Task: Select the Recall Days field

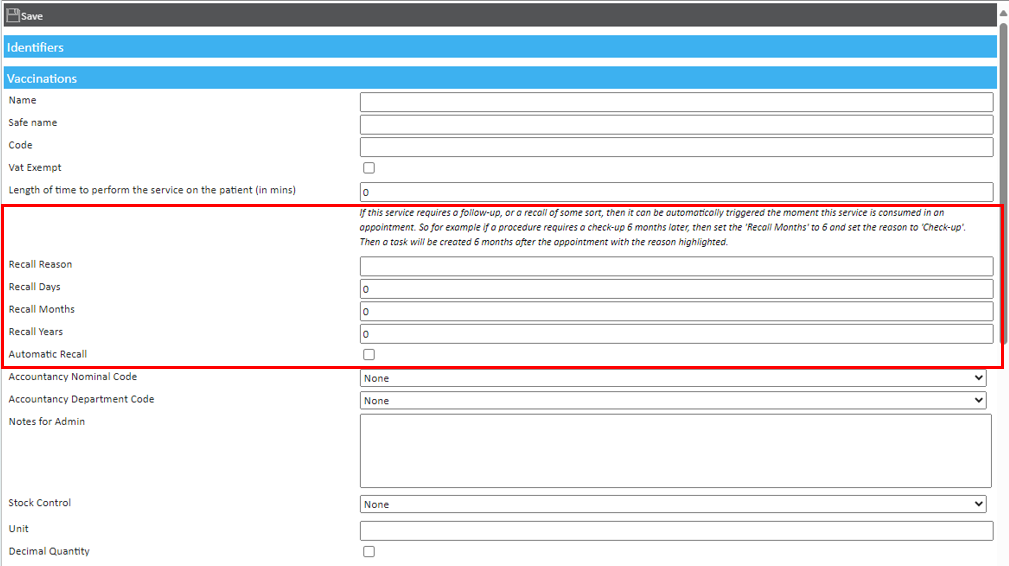Action: point(676,289)
